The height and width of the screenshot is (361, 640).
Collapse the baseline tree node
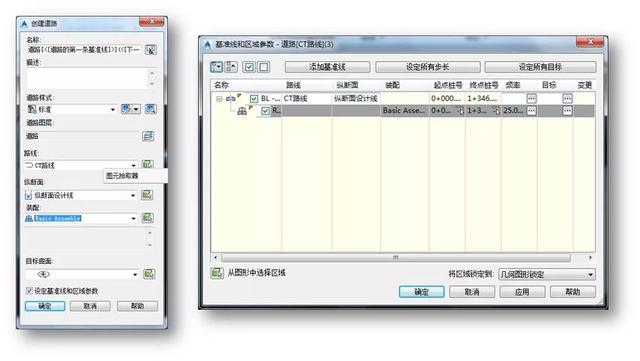[x=219, y=99]
